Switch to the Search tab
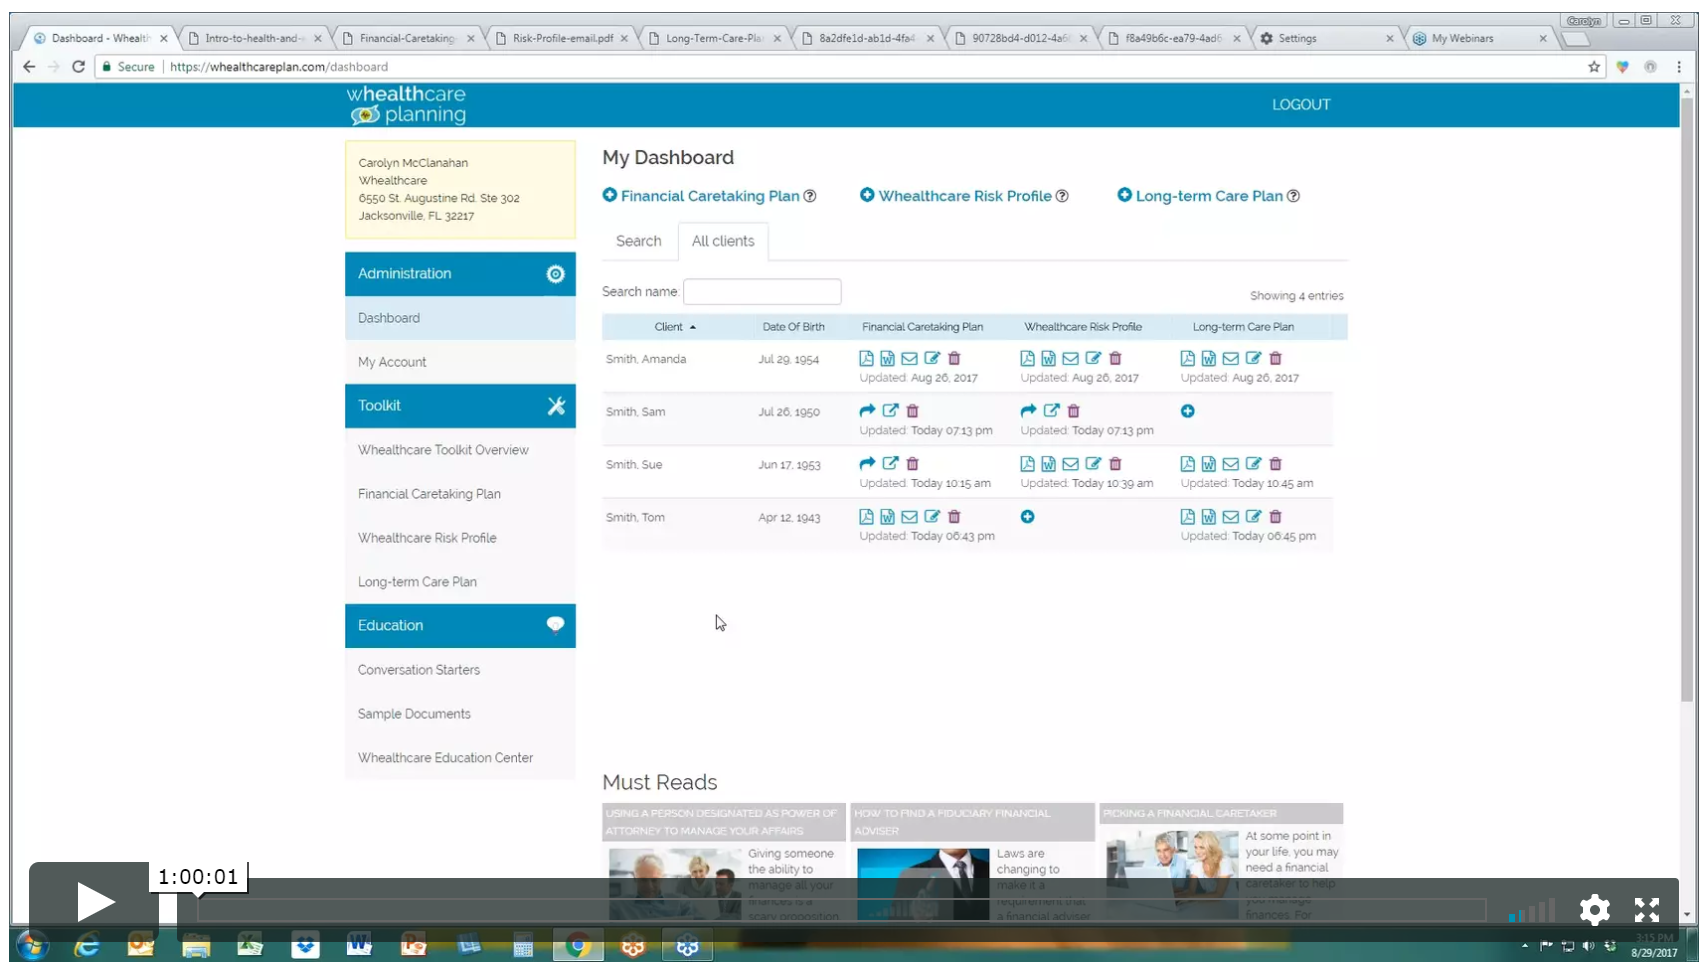This screenshot has width=1704, height=980. click(638, 241)
